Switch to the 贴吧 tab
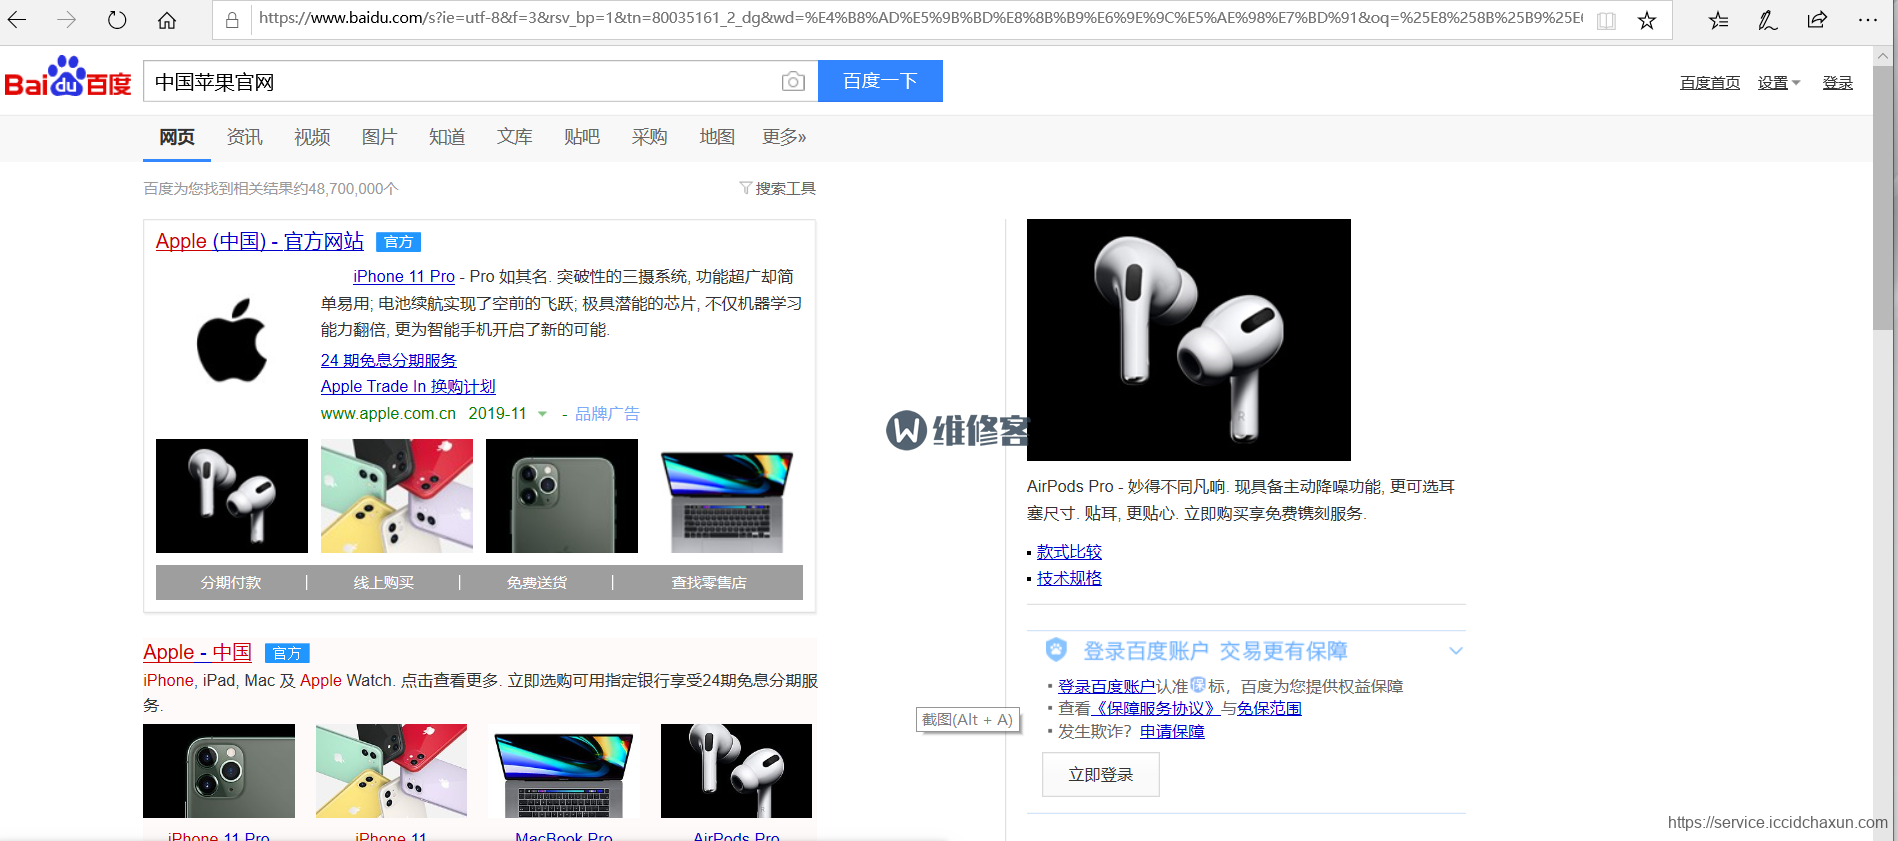 tap(582, 137)
